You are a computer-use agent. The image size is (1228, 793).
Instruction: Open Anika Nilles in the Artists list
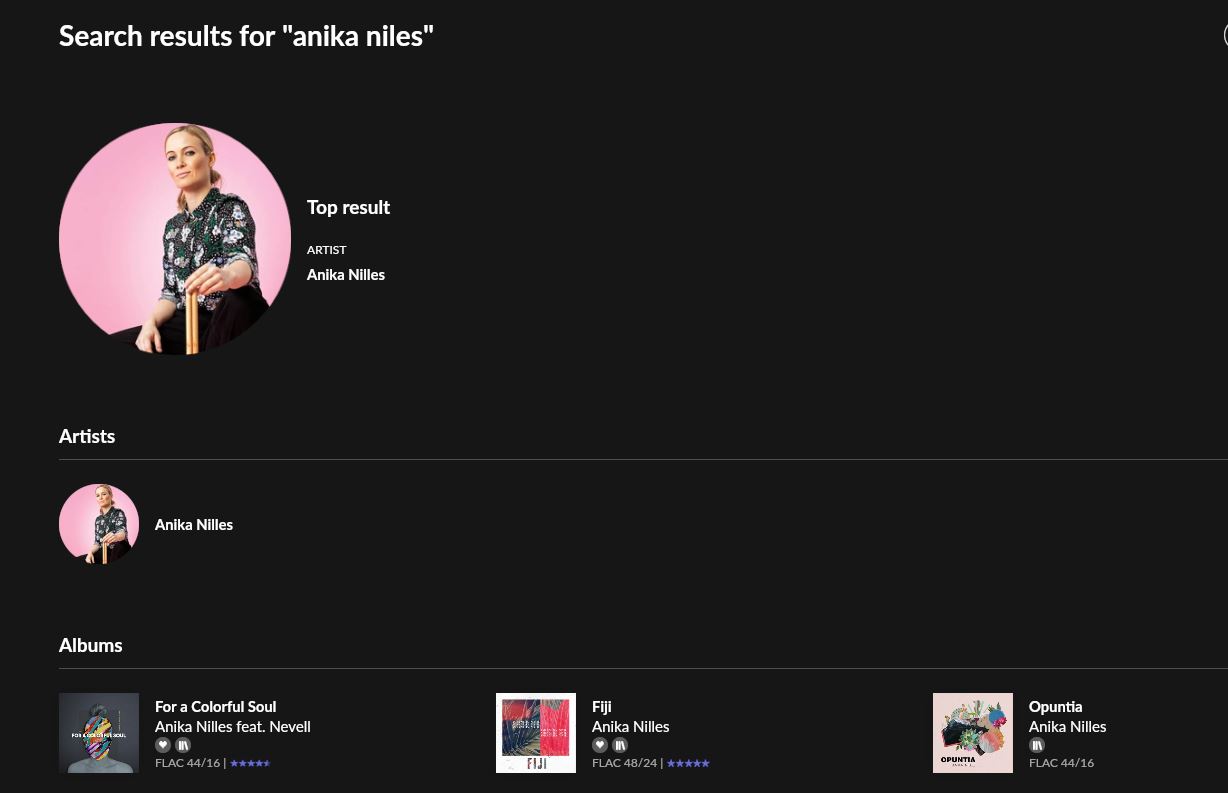194,525
